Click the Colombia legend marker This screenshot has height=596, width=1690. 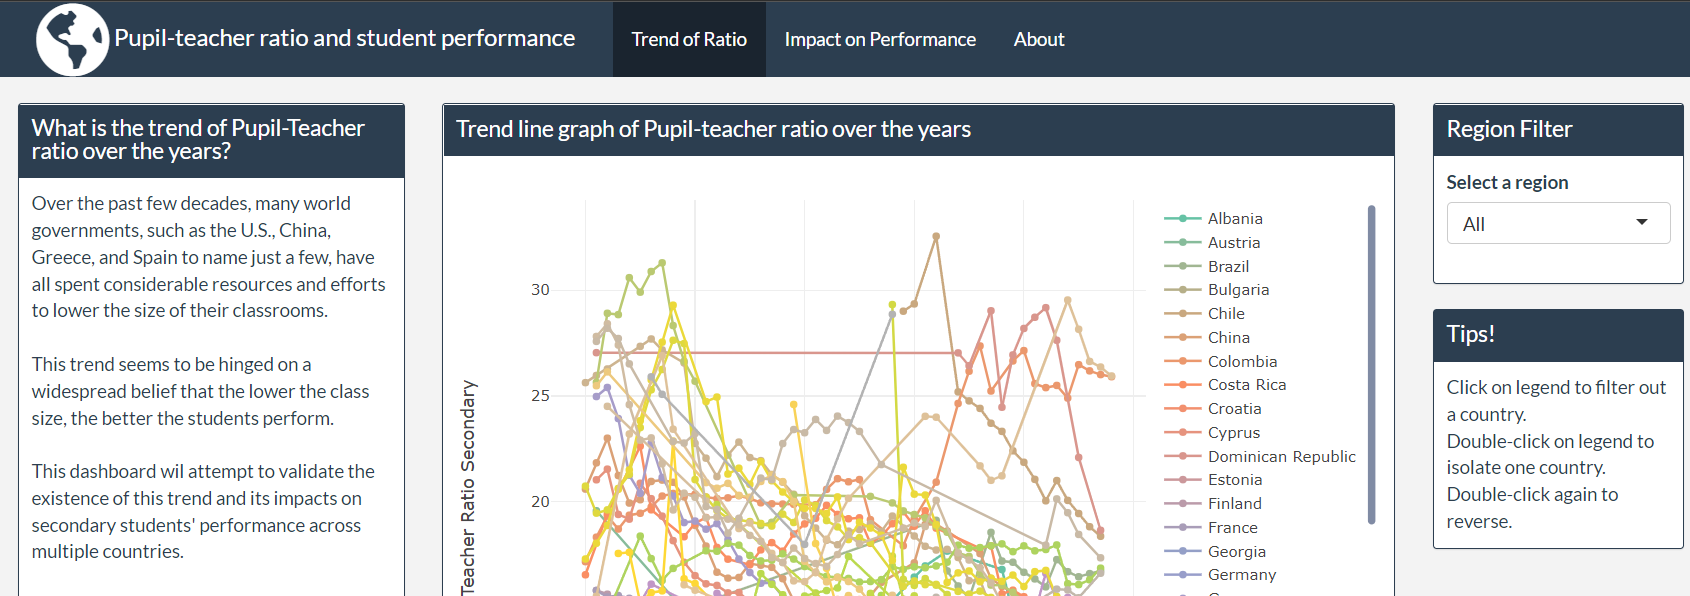coord(1183,361)
